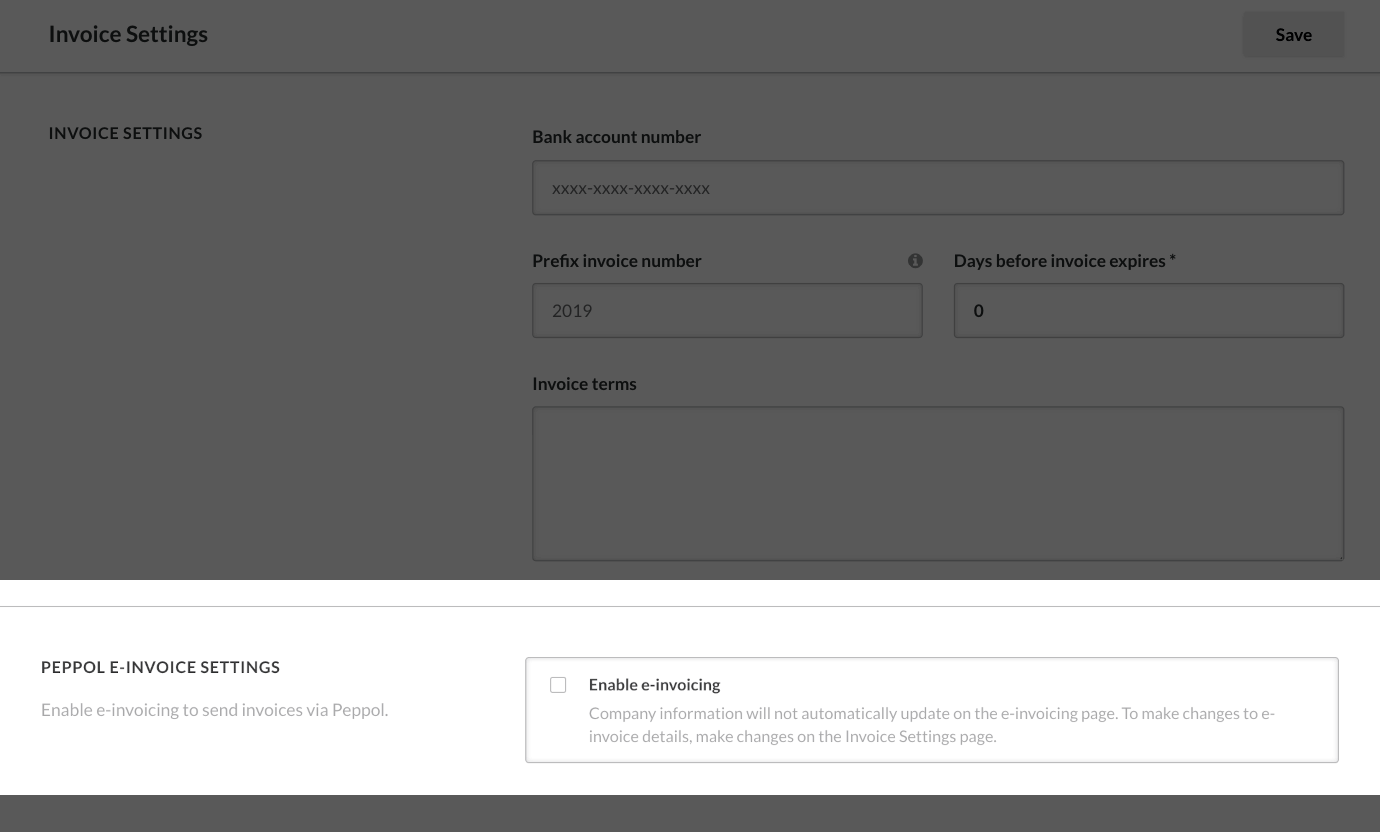The height and width of the screenshot is (832, 1380).
Task: Click the Days before invoice expires field
Action: [1148, 310]
